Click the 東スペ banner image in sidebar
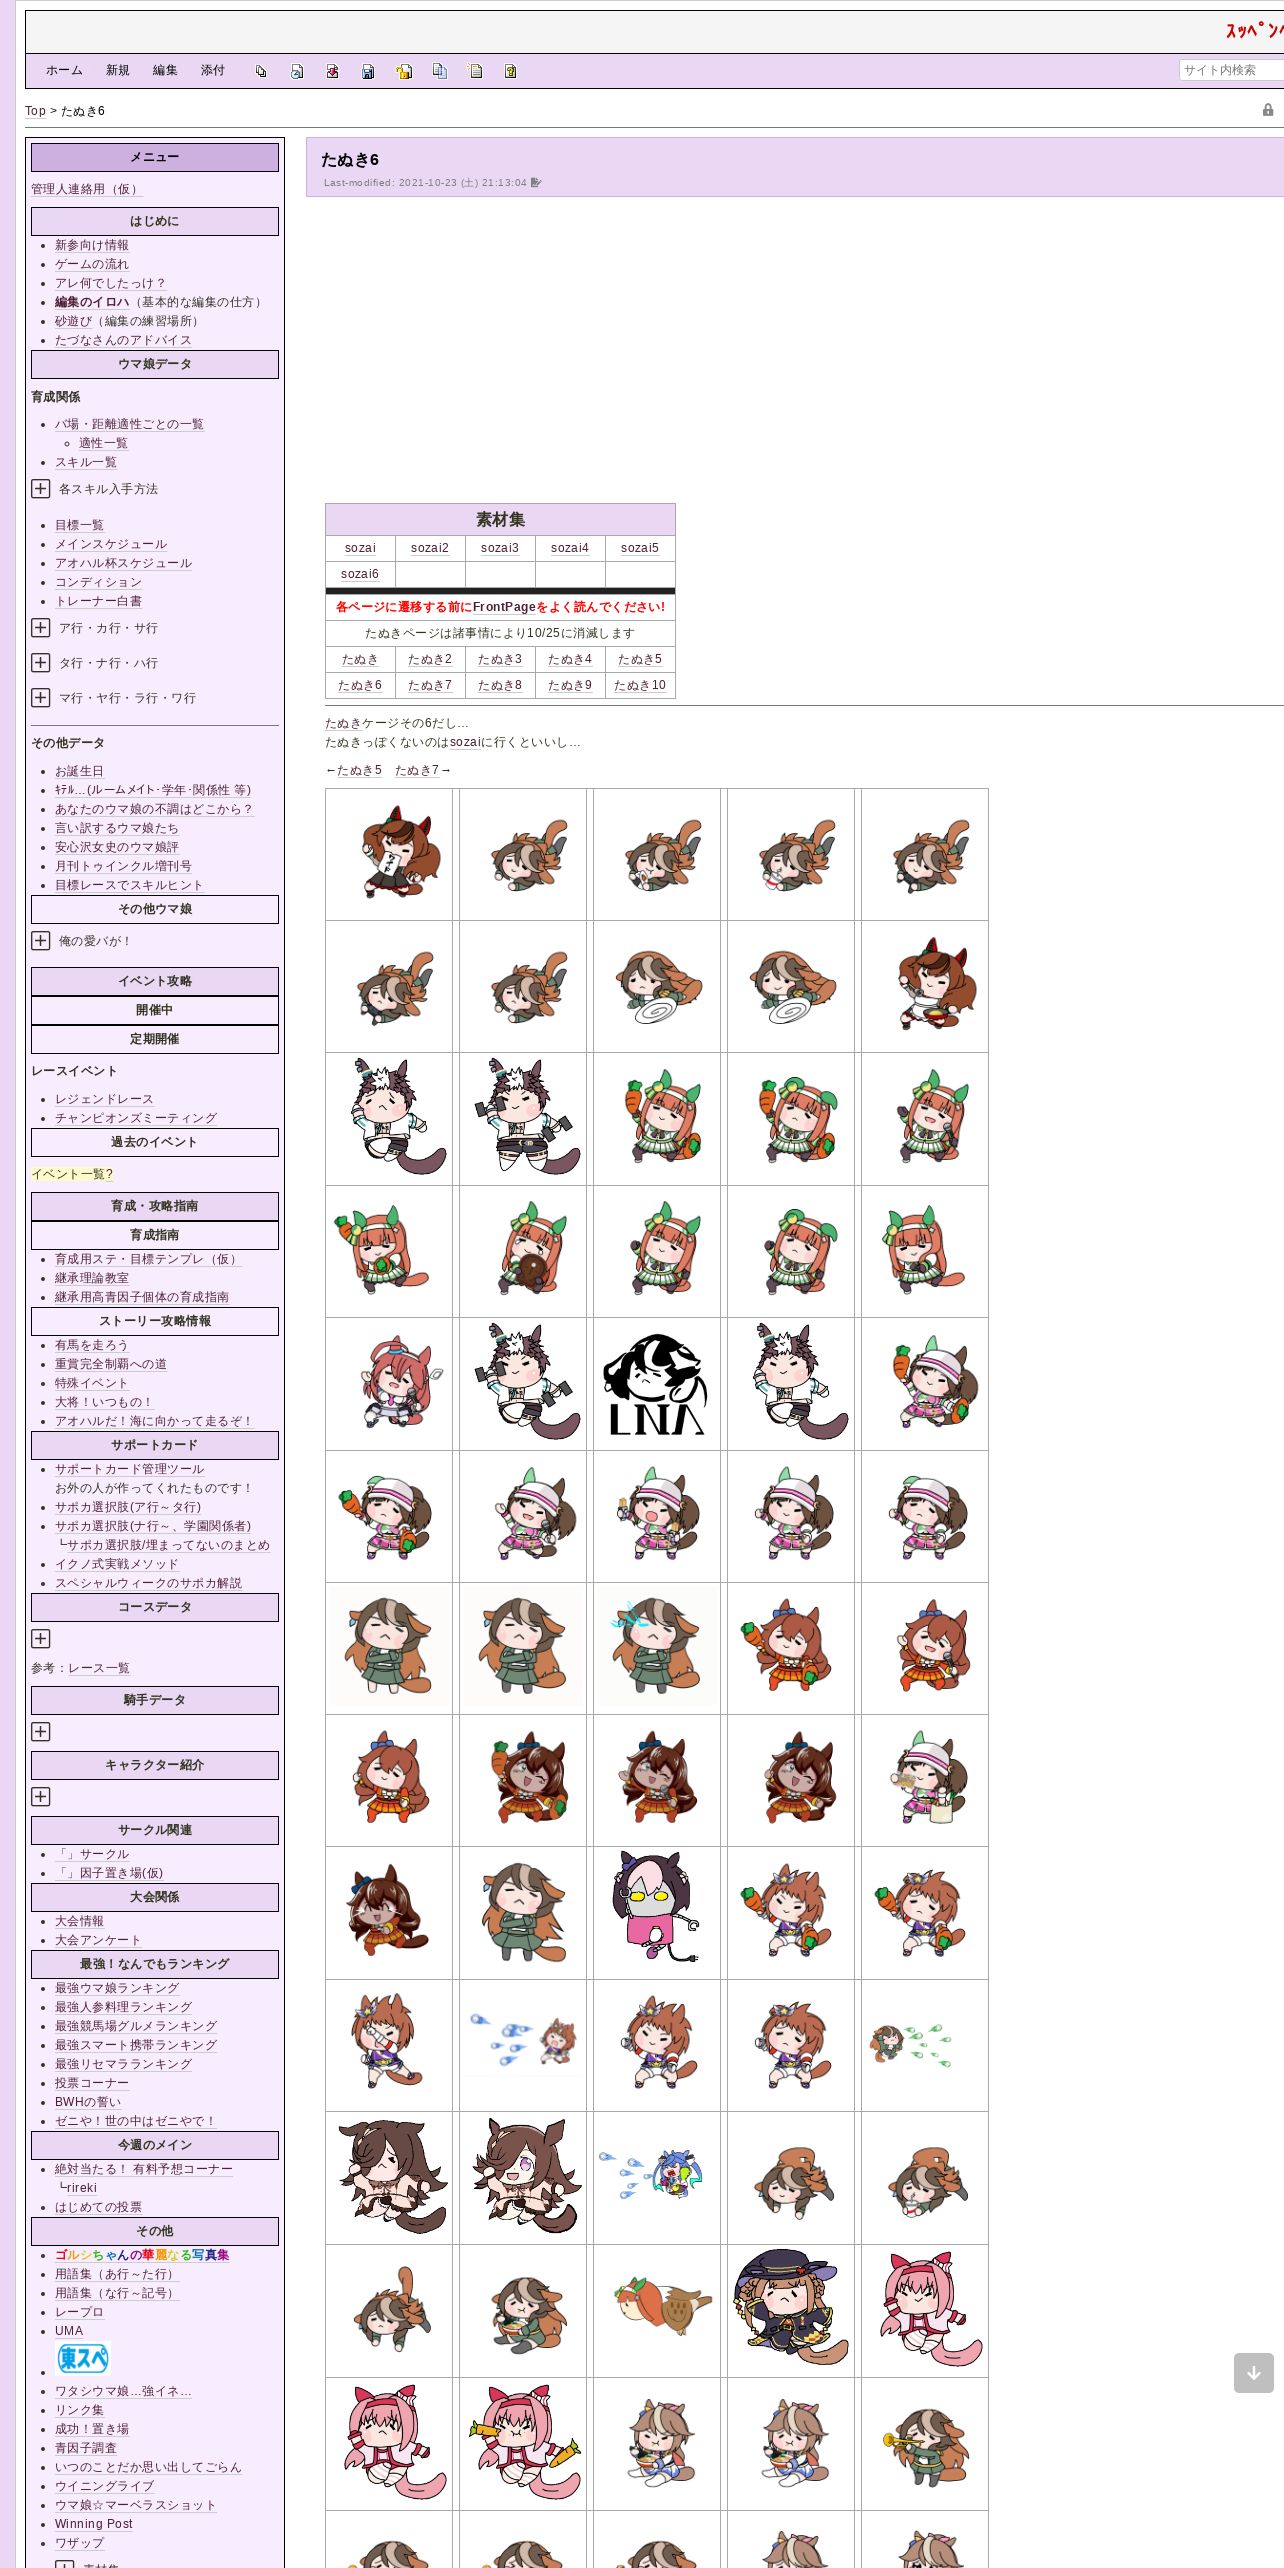 82,2359
